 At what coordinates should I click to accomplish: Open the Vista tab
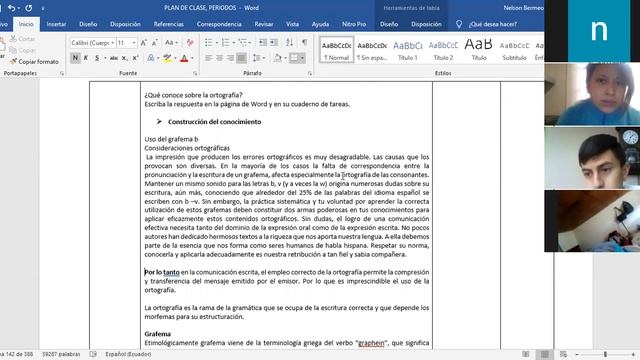coord(292,24)
